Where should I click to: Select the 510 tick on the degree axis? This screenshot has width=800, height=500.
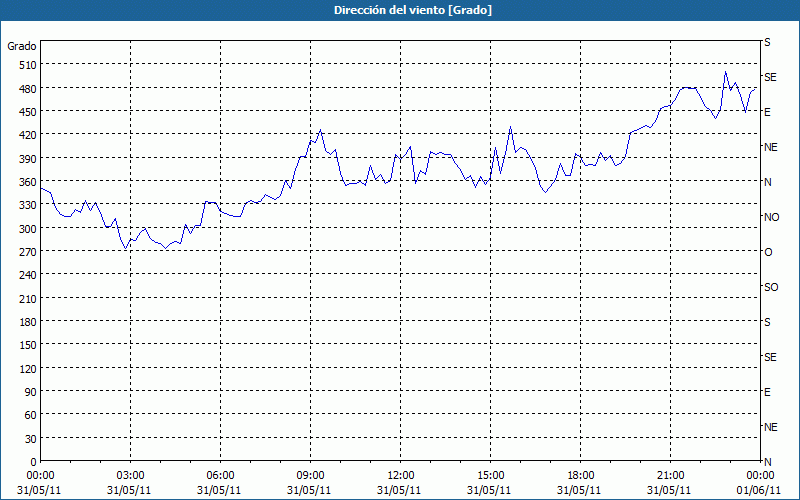[24, 65]
